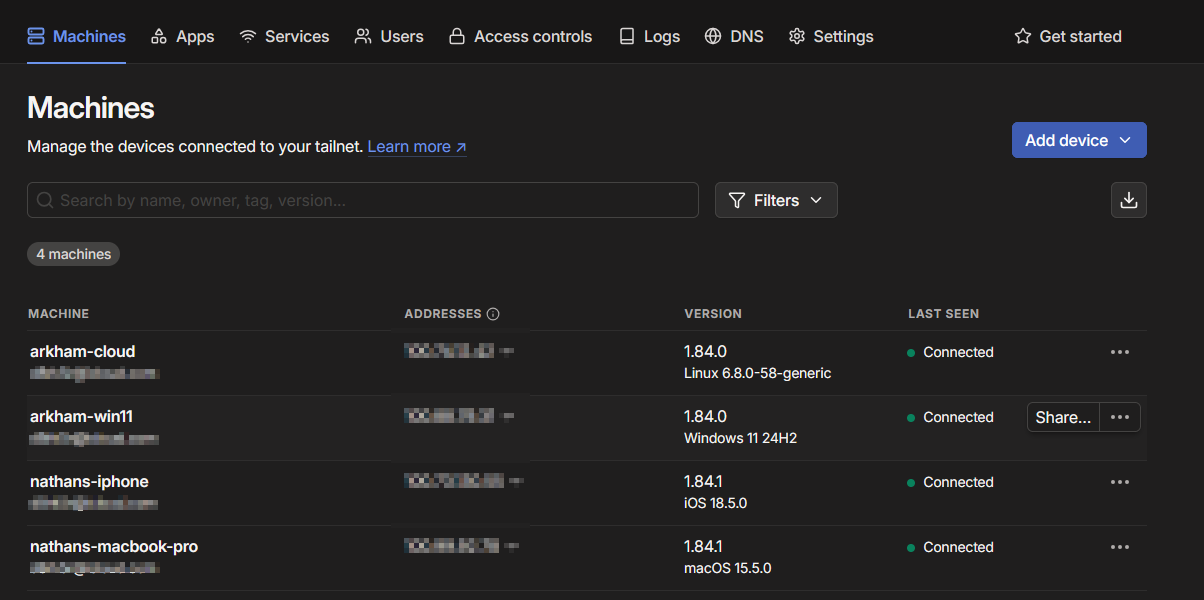Expand the arkham-cloud address dropdown
1204x600 pixels.
click(507, 352)
